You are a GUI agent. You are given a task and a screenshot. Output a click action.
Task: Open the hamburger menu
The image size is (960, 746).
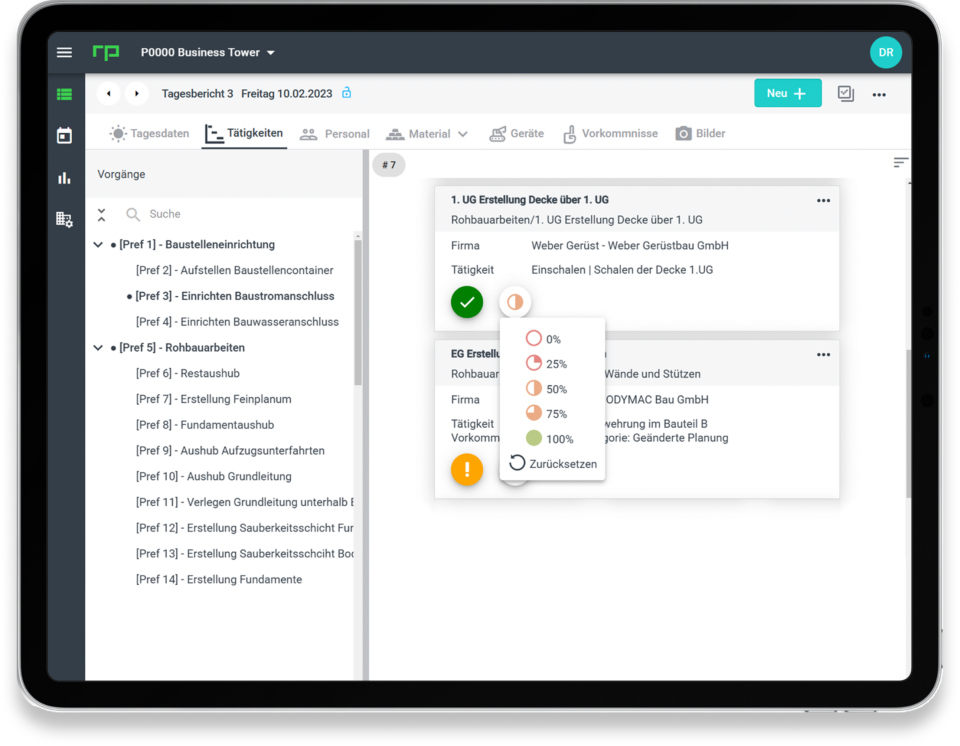click(65, 53)
